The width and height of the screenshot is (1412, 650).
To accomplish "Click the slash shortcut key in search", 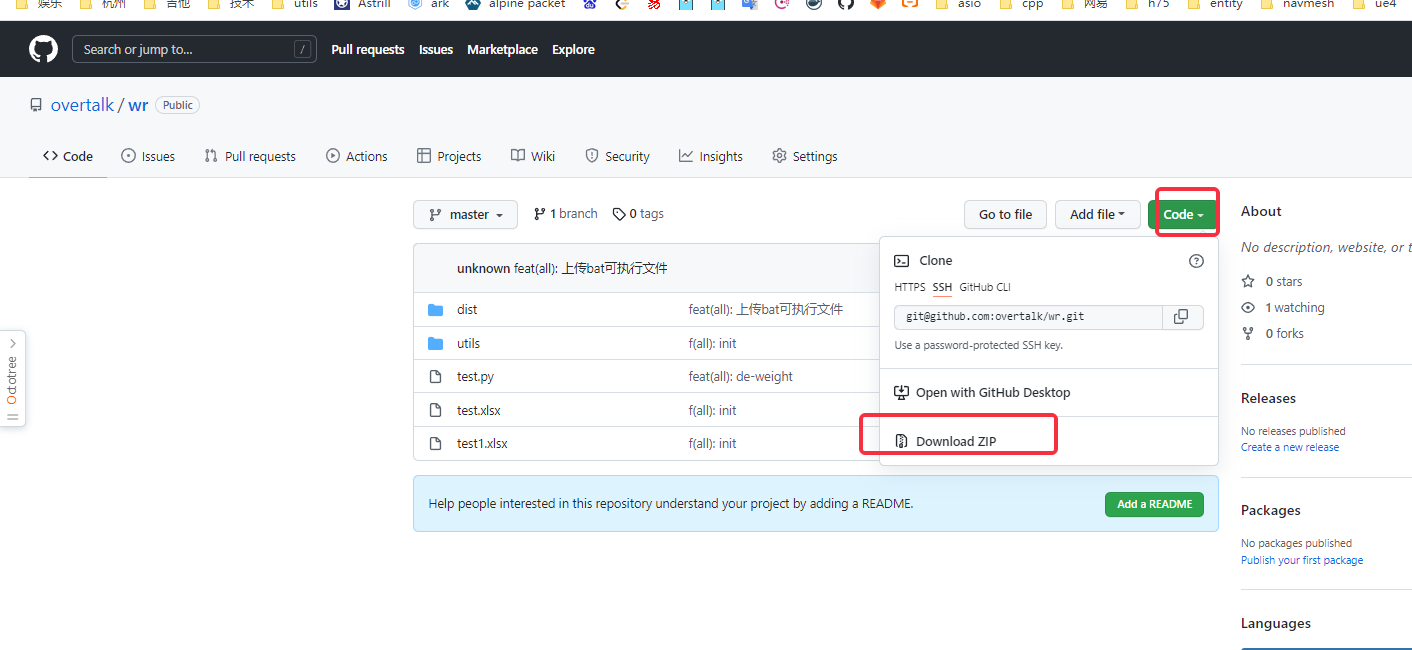I will (302, 49).
